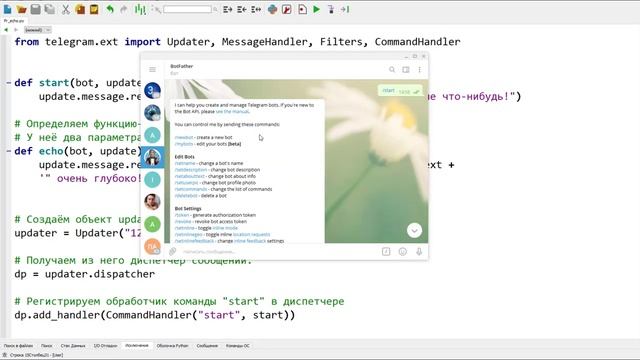The width and height of the screenshot is (640, 360).
Task: Run the script with the green play button
Action: pos(316,9)
